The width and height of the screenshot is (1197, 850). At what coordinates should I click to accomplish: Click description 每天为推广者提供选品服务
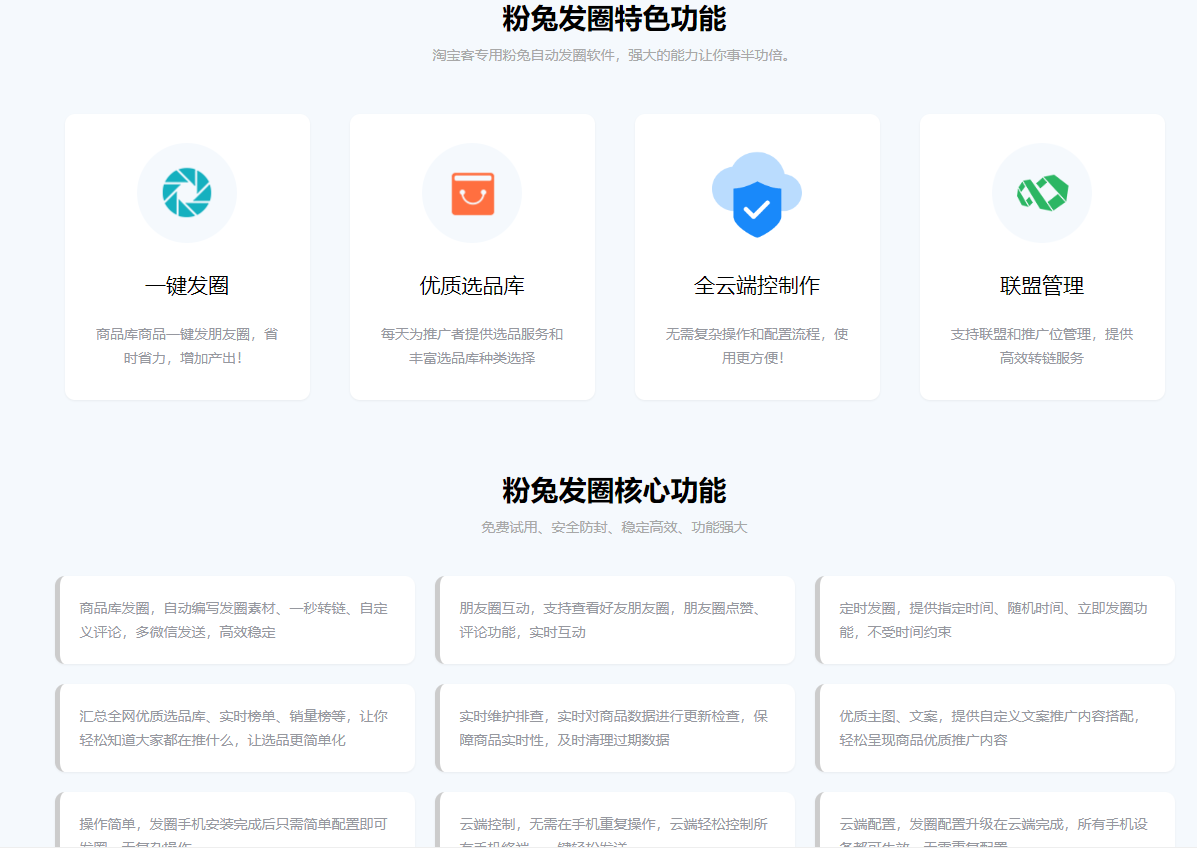(x=472, y=346)
